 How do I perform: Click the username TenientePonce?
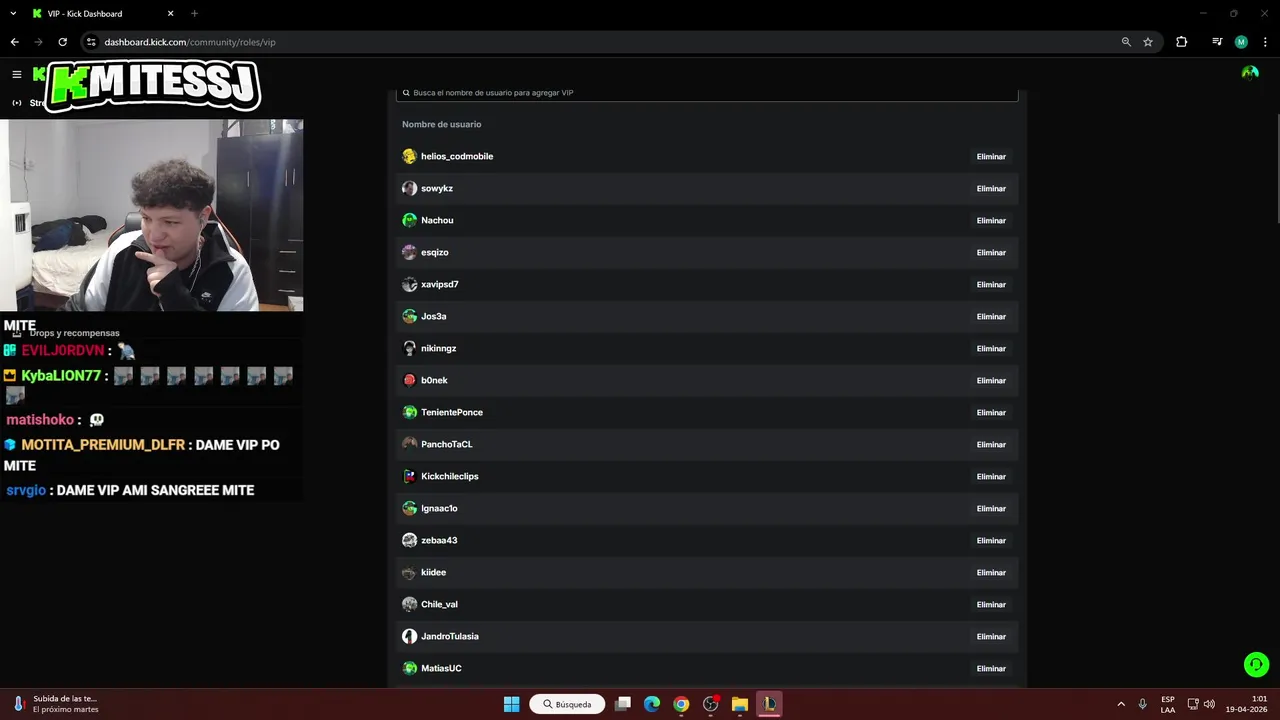coord(452,412)
